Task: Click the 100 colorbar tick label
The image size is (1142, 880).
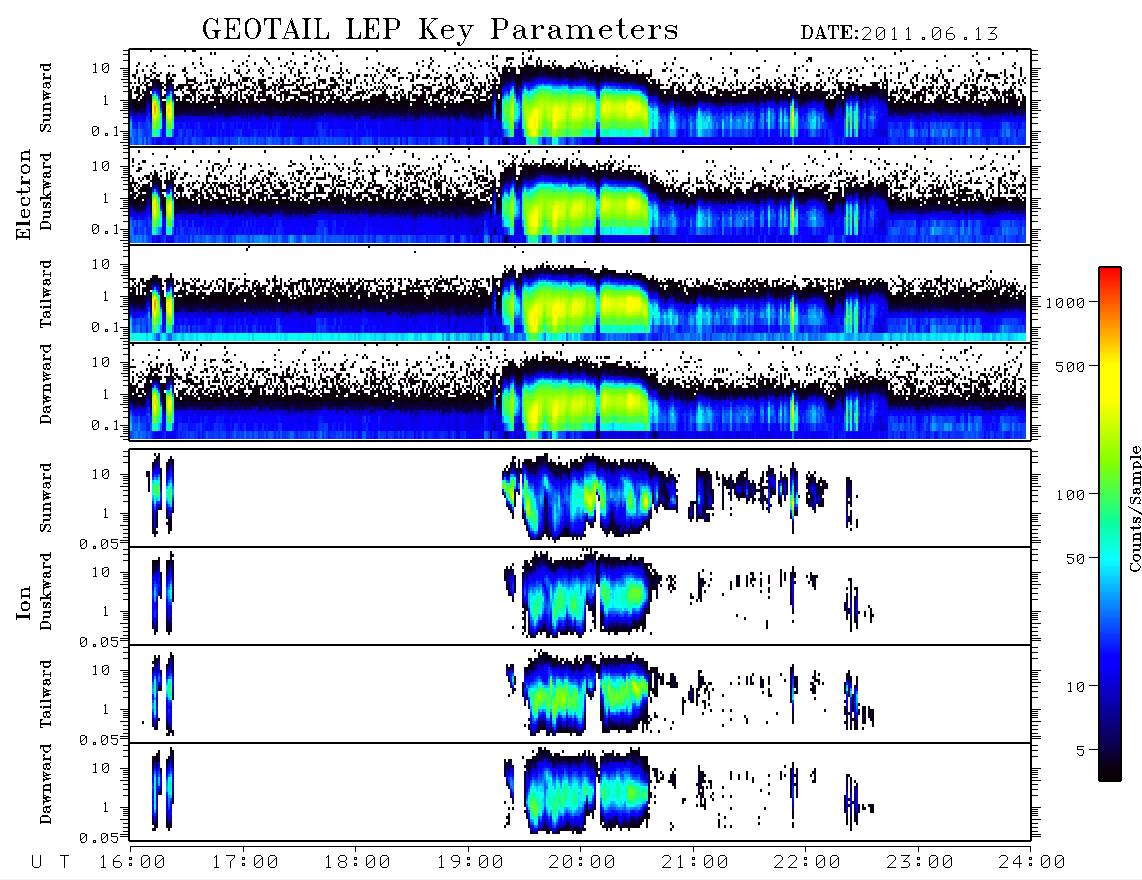Action: coord(1071,495)
